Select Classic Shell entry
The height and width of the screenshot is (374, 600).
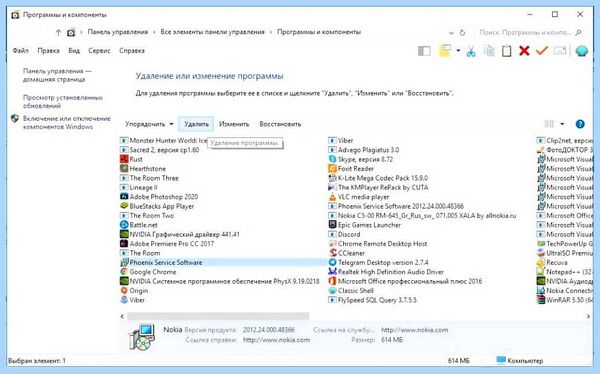[355, 291]
